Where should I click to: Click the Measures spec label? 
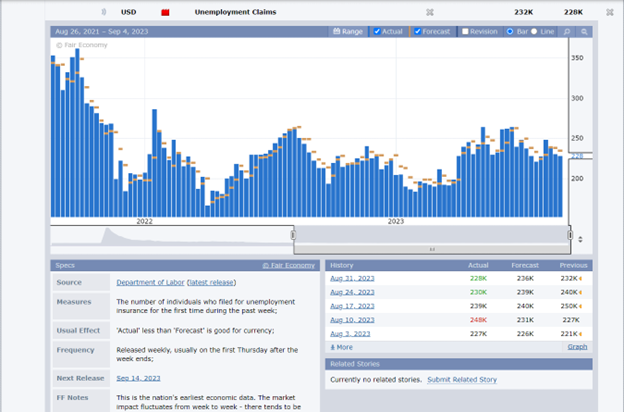tap(74, 302)
